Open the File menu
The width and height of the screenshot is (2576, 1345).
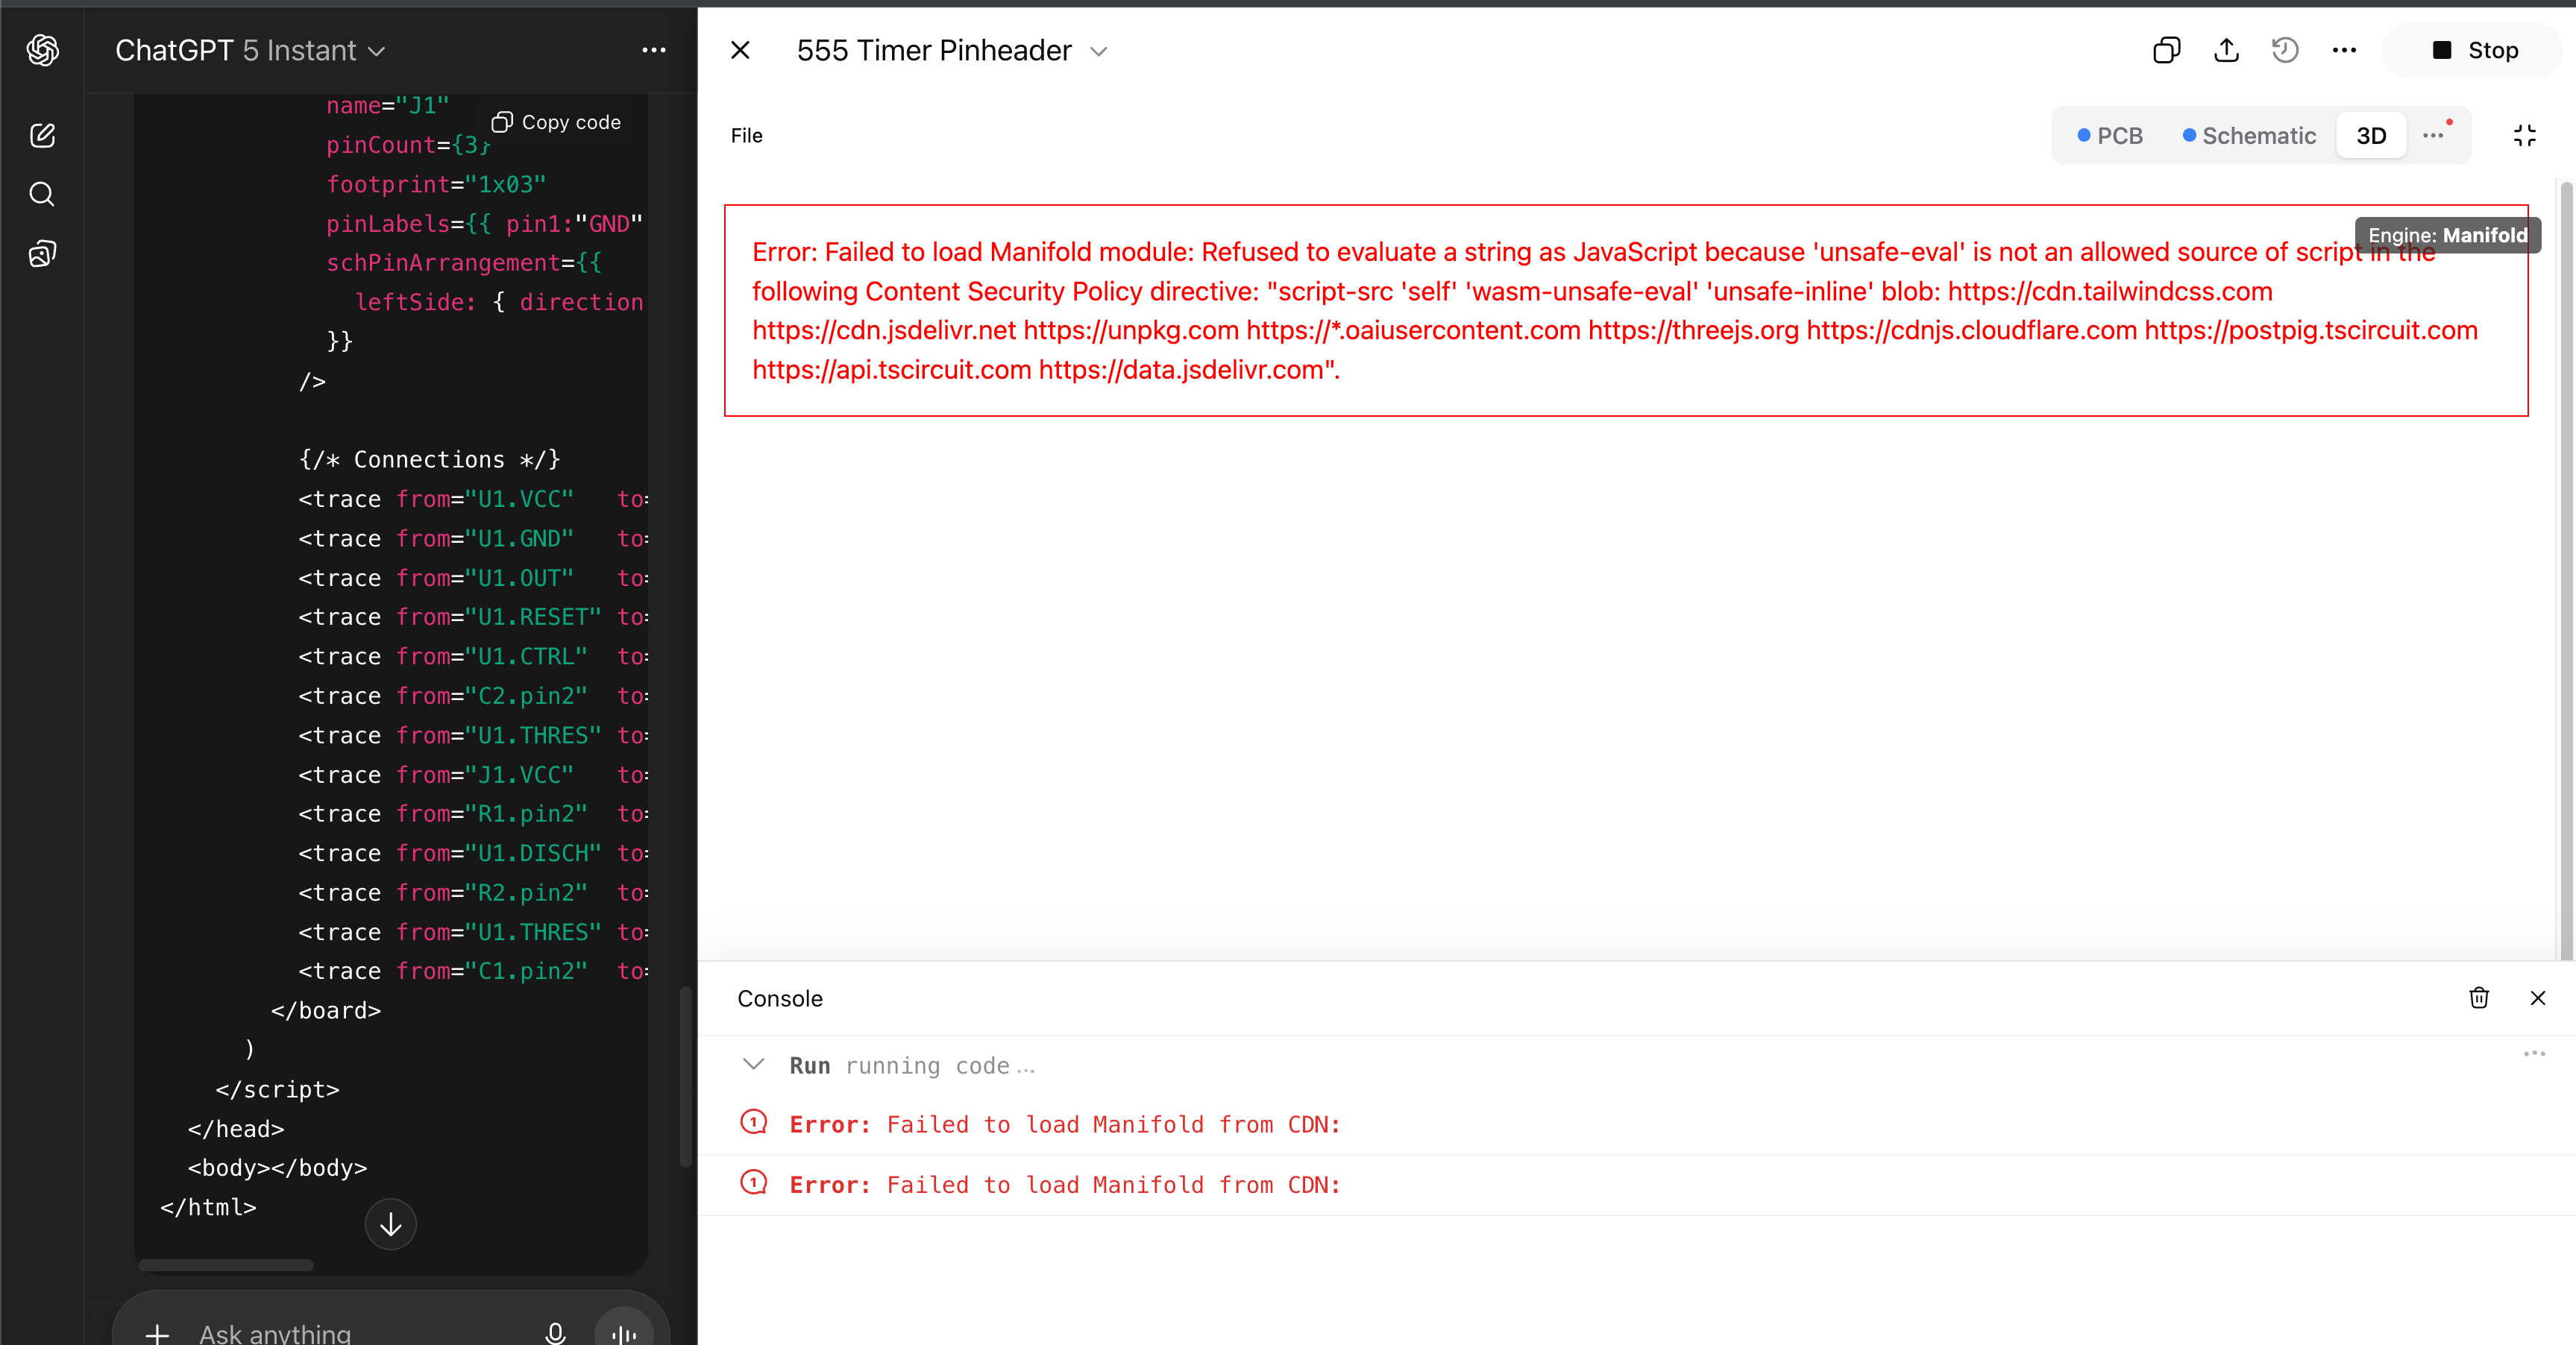point(746,135)
